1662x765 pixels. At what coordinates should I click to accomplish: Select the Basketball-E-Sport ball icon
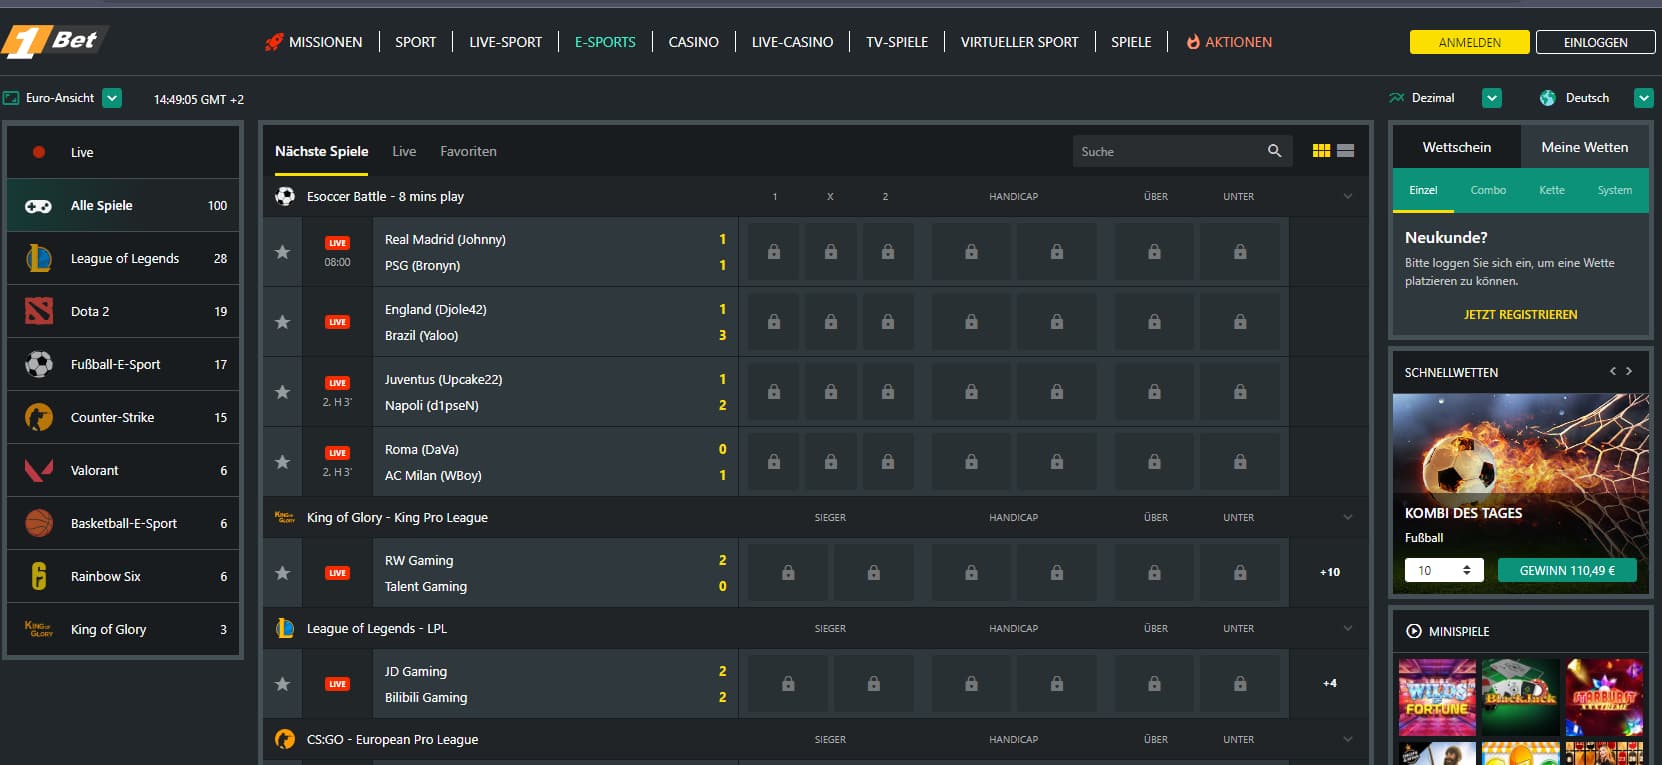(38, 523)
